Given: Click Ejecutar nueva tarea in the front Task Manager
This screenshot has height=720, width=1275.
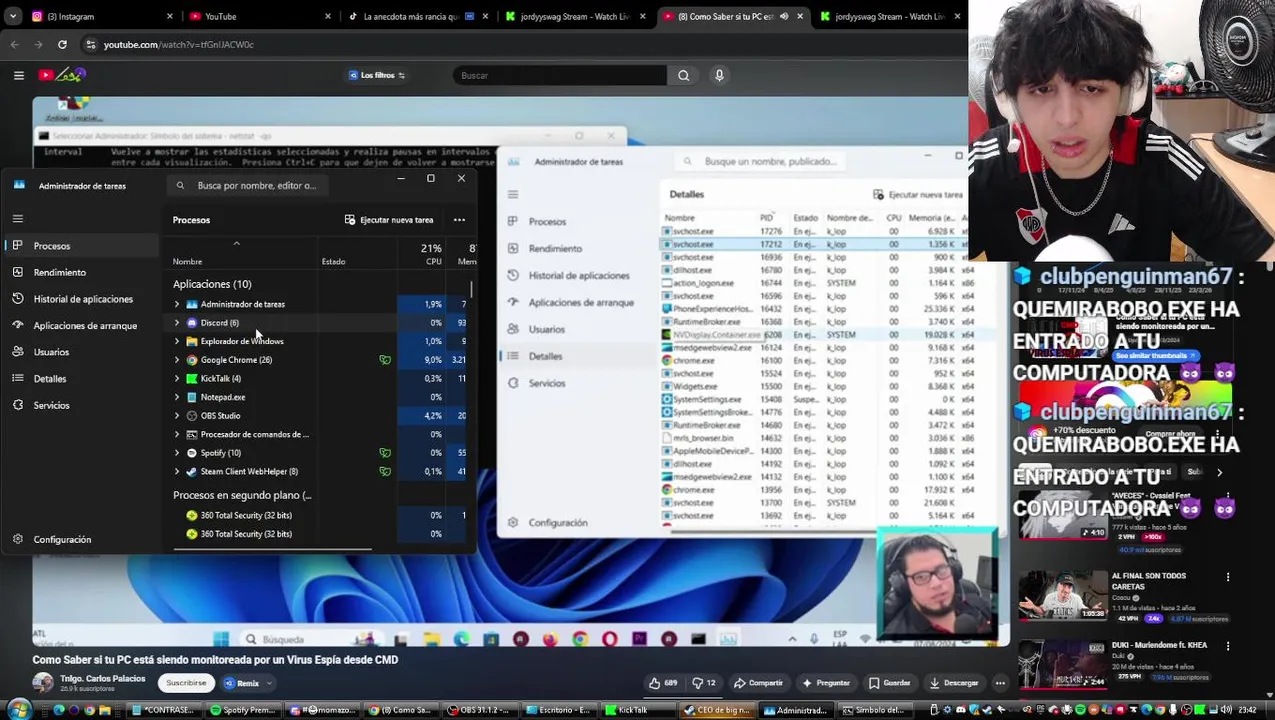Looking at the screenshot, I should [389, 220].
